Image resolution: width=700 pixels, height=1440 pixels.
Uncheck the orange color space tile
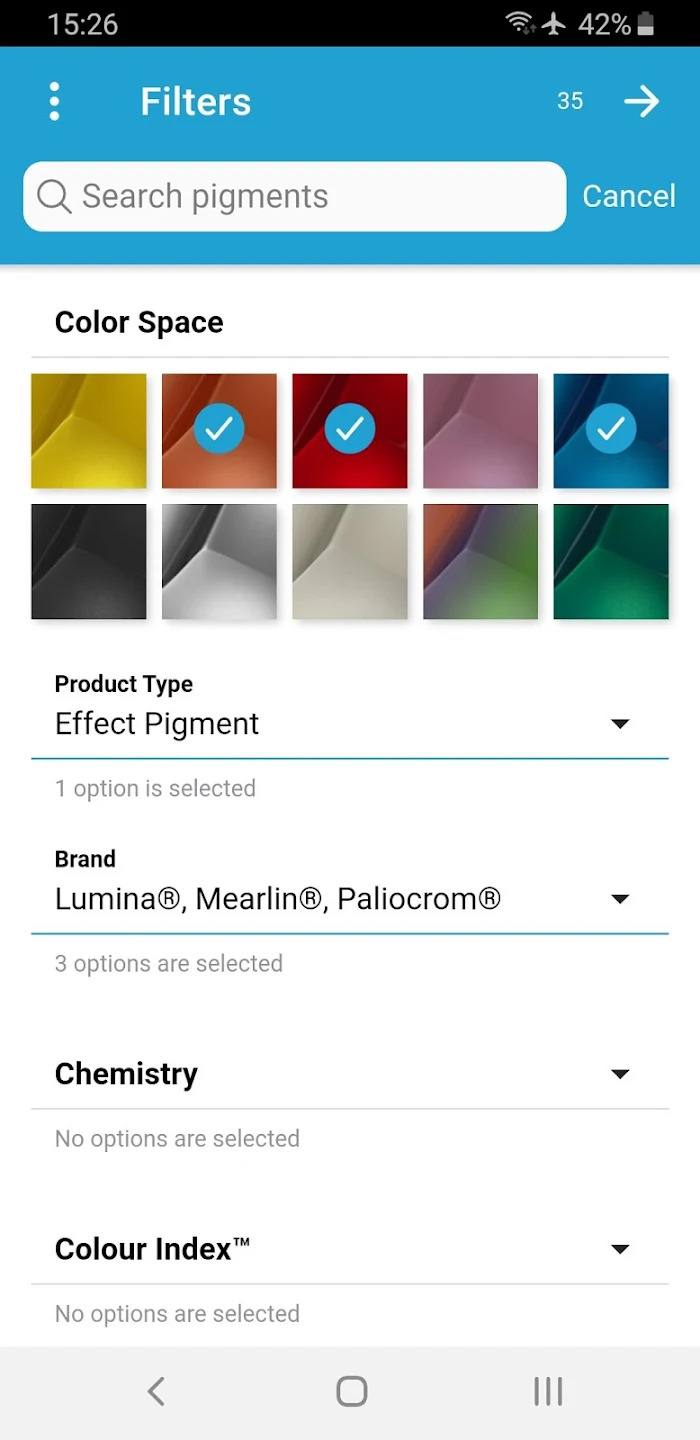(x=219, y=431)
